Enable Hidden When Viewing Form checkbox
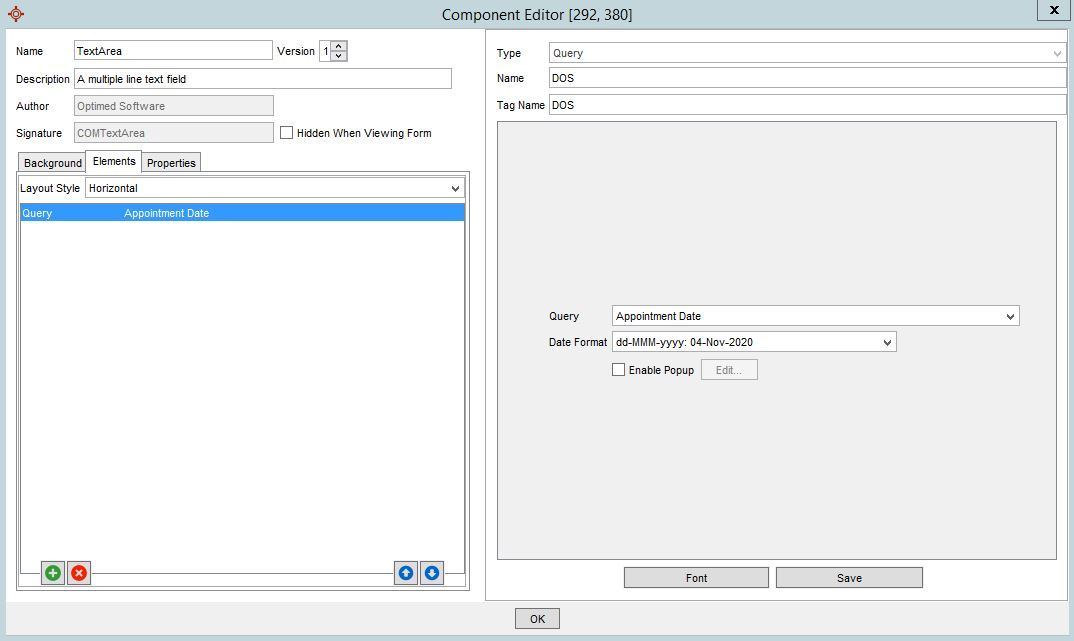This screenshot has height=641, width=1074. point(287,133)
